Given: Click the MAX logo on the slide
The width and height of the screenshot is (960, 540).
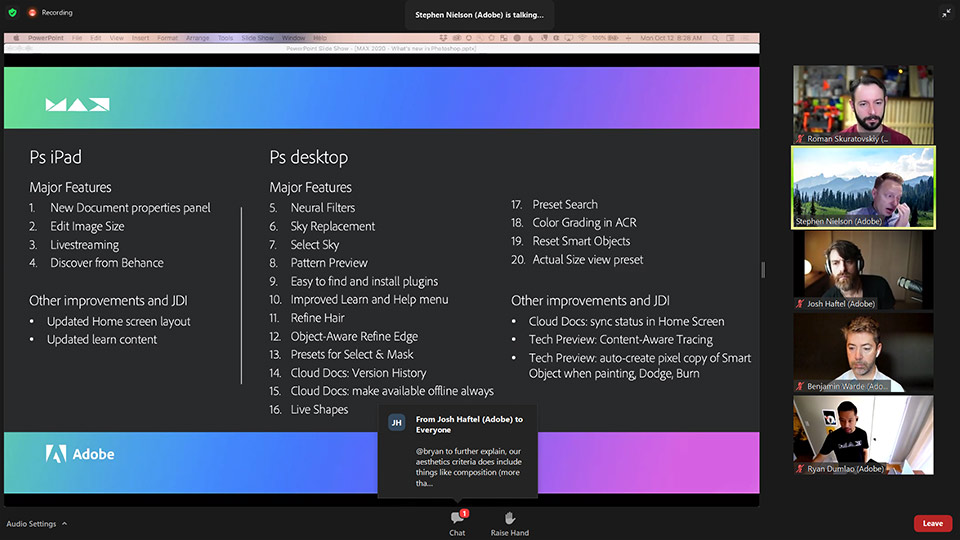Looking at the screenshot, I should 77,105.
